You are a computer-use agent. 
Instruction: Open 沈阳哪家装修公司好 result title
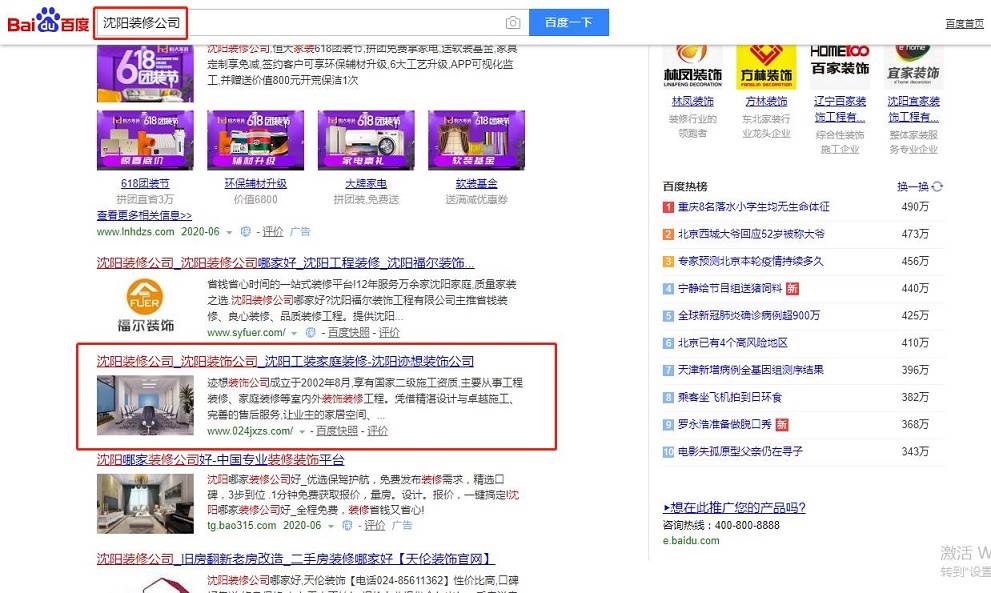[x=221, y=460]
